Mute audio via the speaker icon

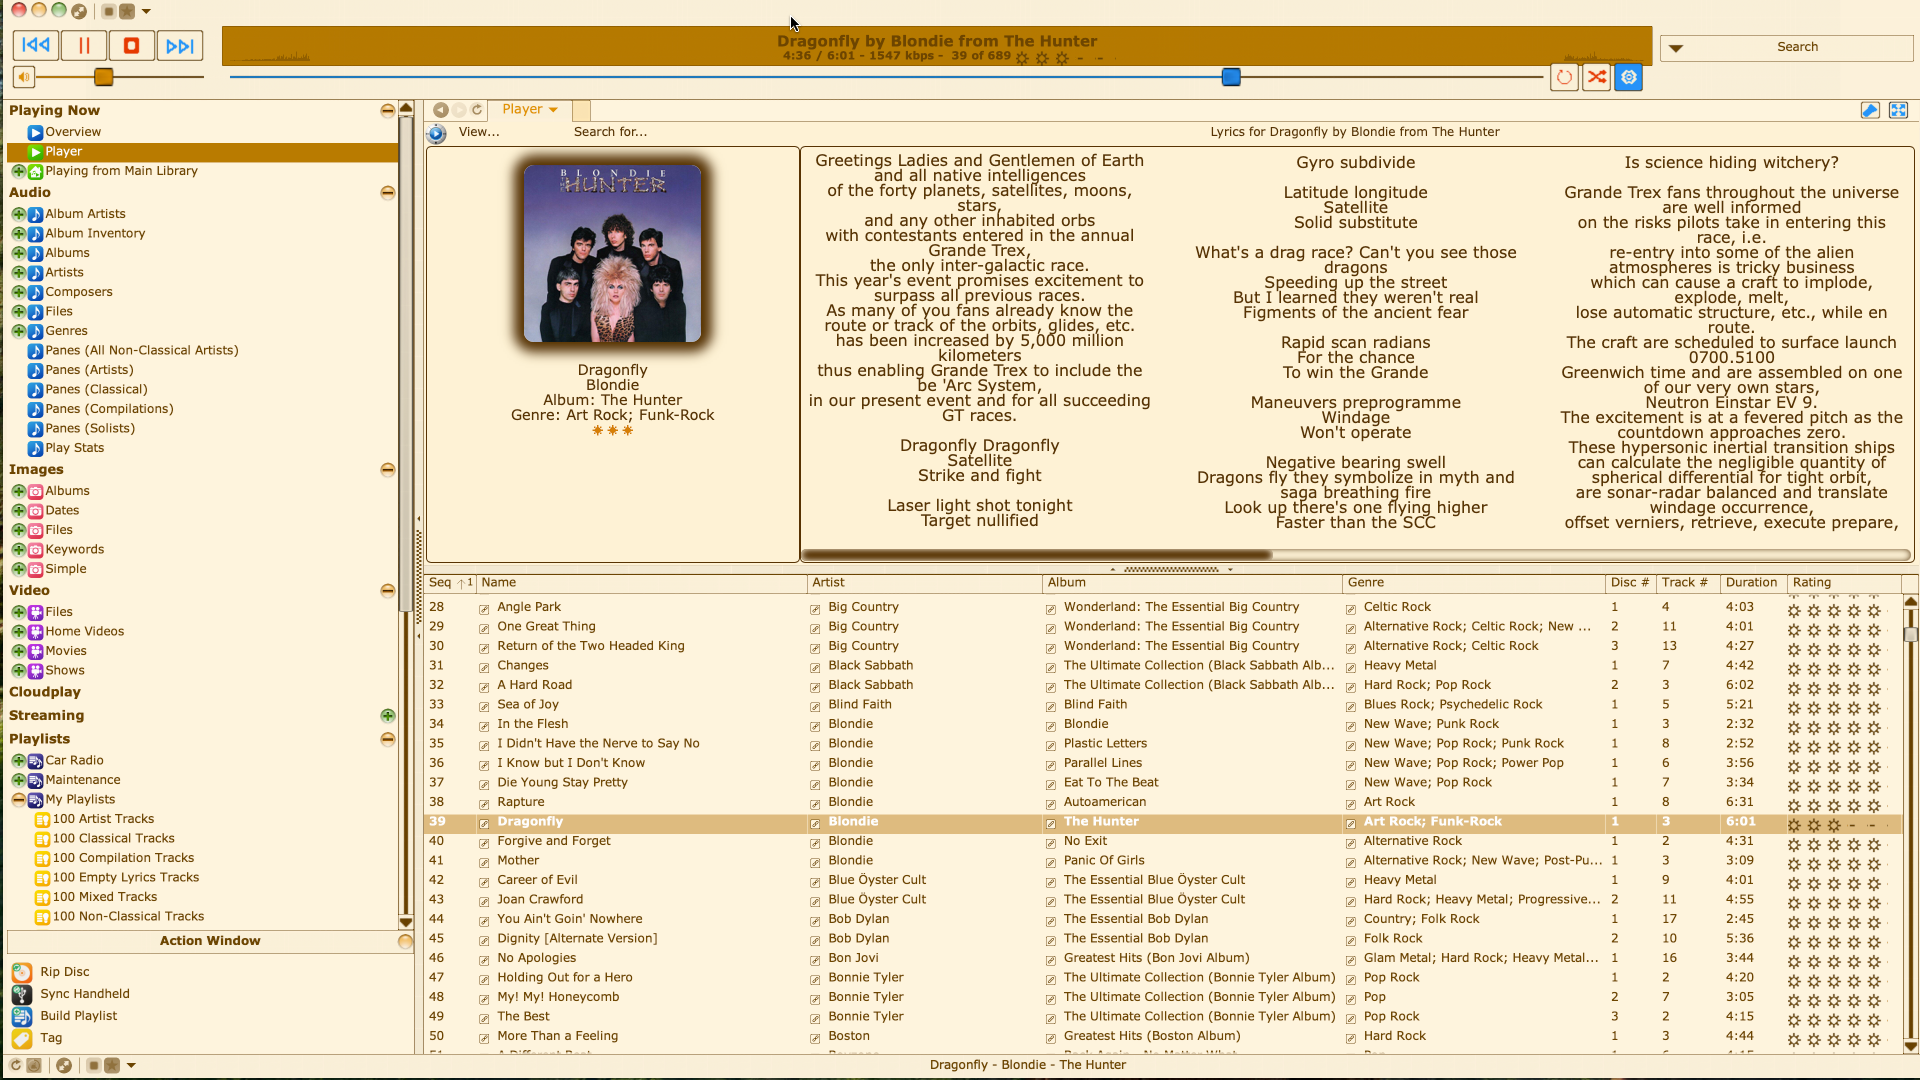(23, 77)
